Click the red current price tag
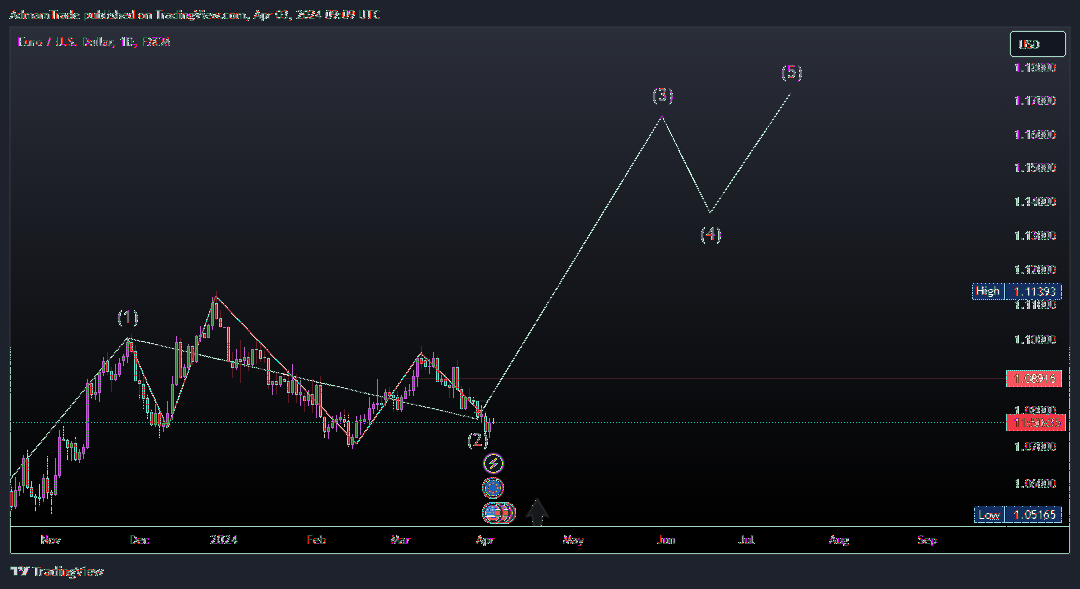The width and height of the screenshot is (1080, 589). (1035, 422)
